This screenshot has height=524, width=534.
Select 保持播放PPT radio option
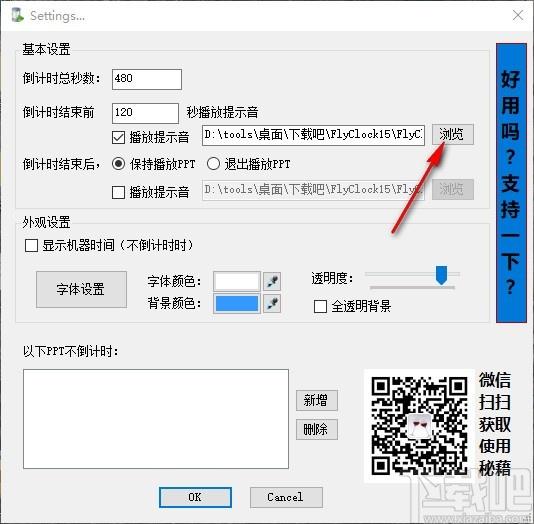[118, 164]
